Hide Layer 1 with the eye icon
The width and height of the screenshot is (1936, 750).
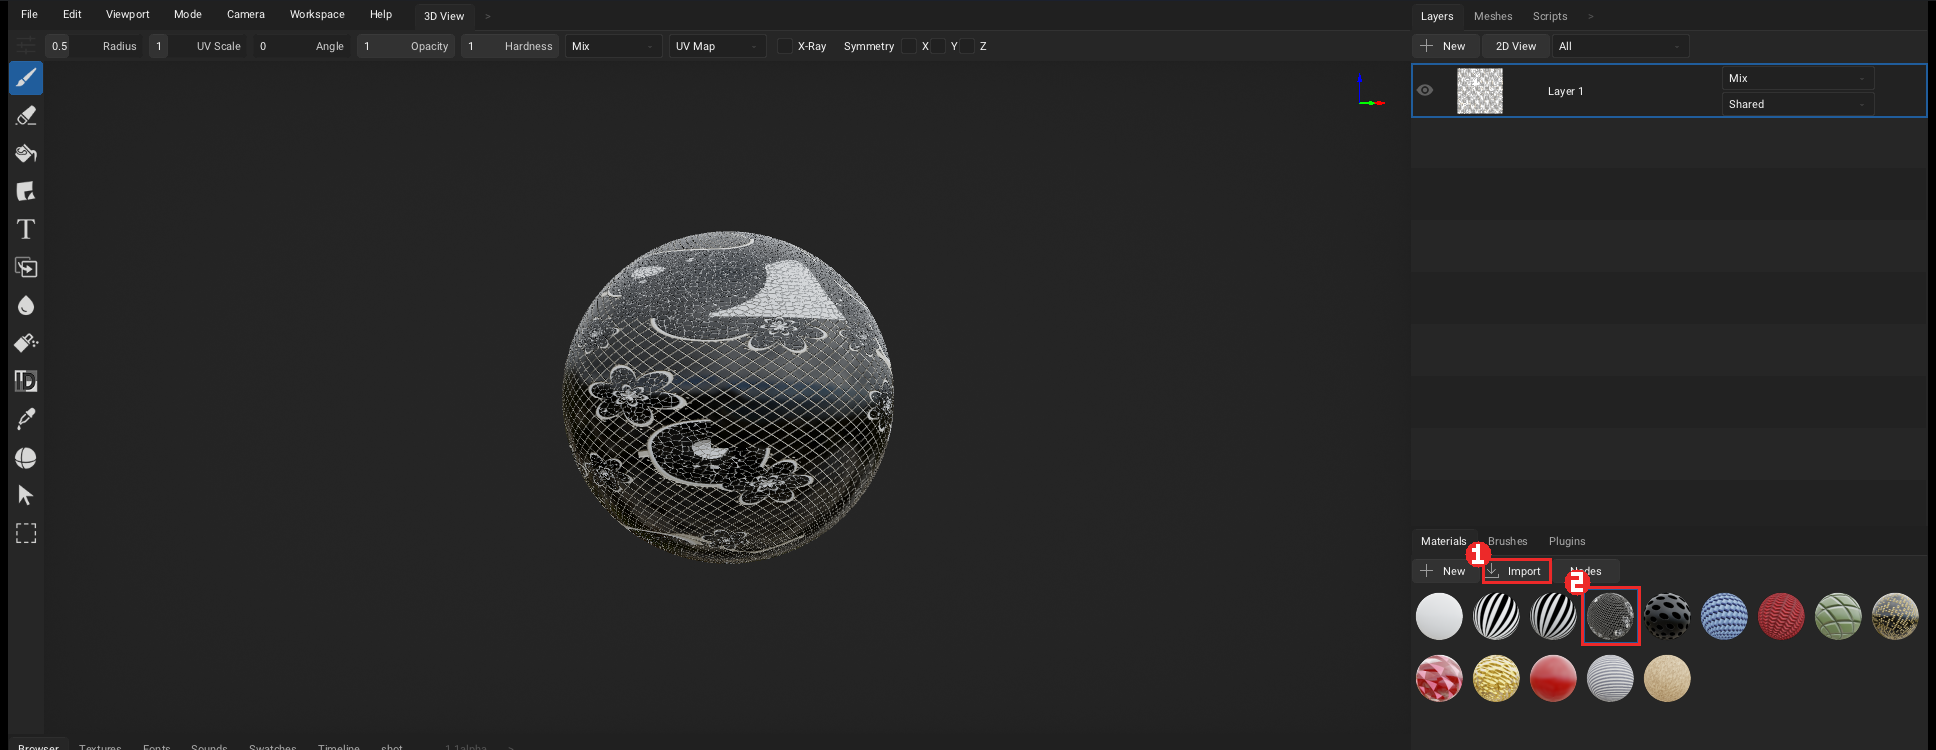(x=1426, y=90)
